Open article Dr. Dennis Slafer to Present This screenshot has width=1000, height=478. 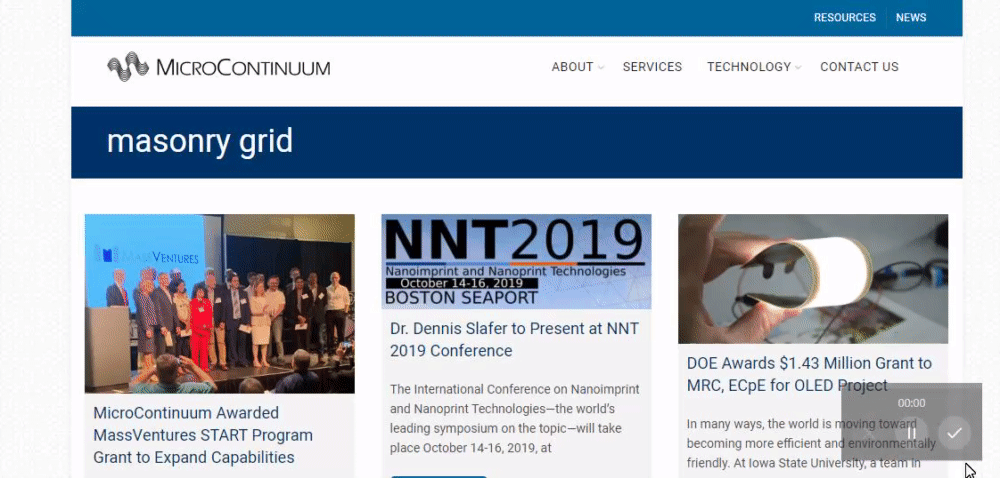pyautogui.click(x=514, y=340)
